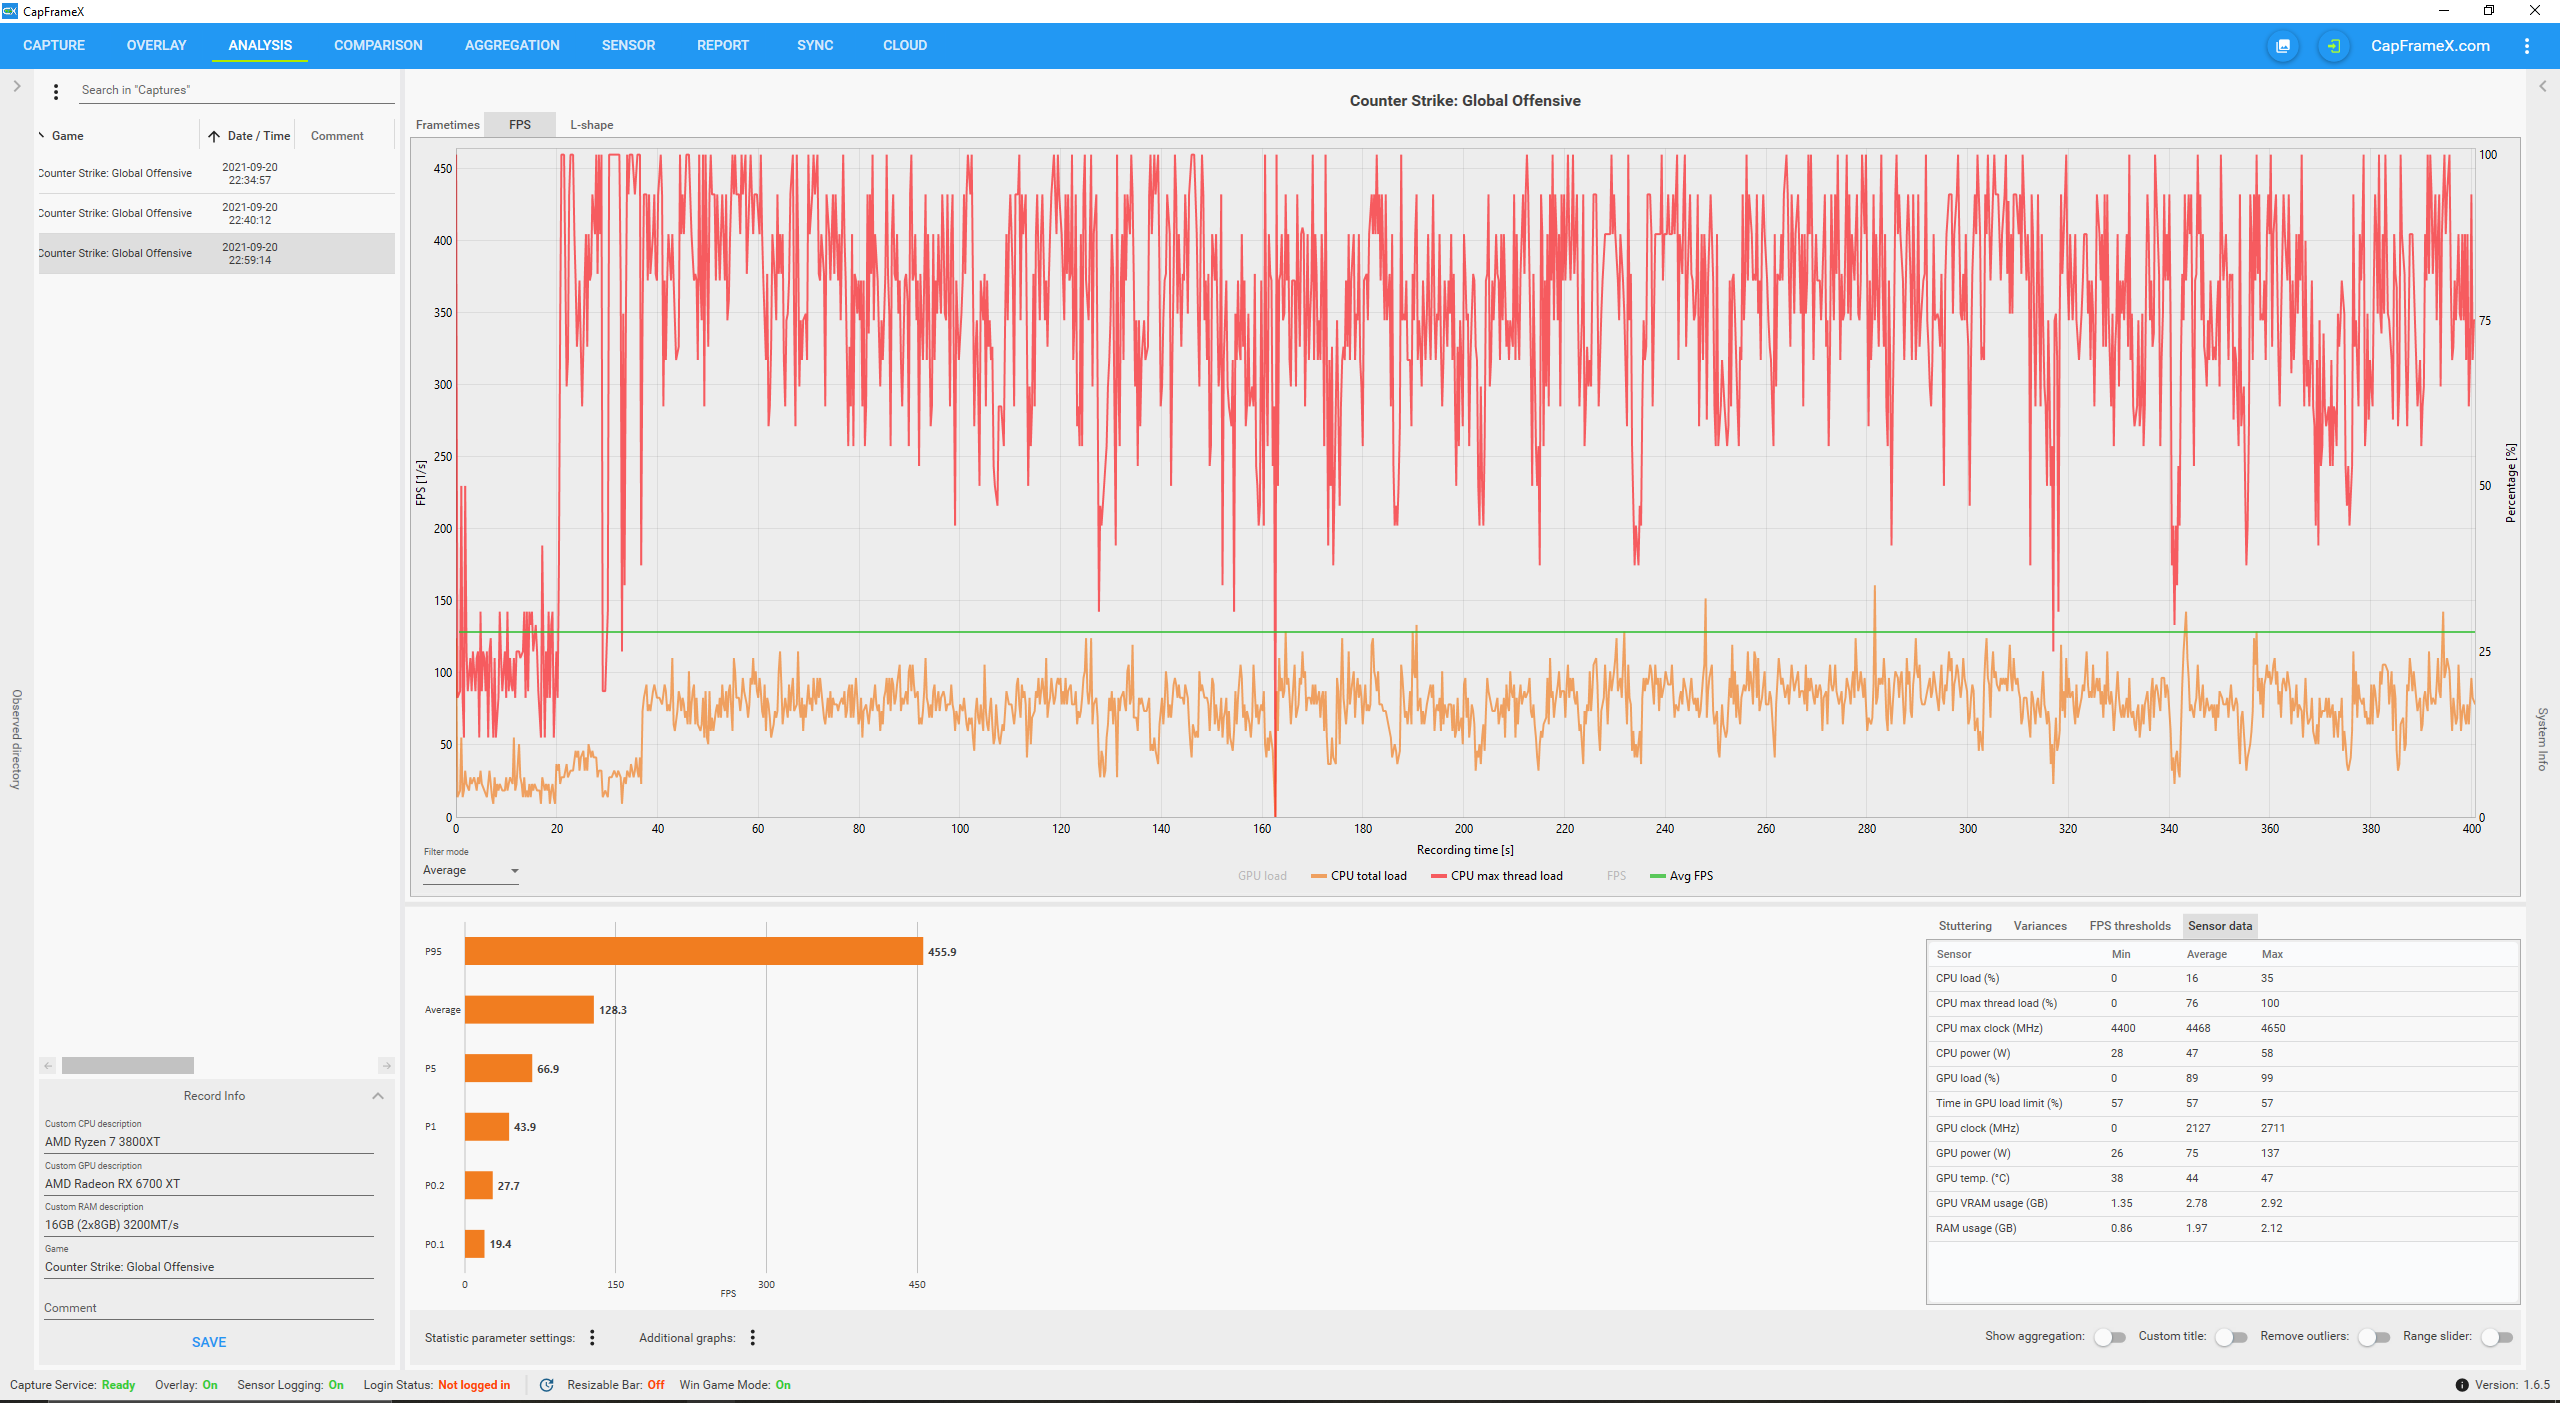Click the CapFrameX app icon in title bar
The width and height of the screenshot is (2560, 1403).
coord(10,11)
